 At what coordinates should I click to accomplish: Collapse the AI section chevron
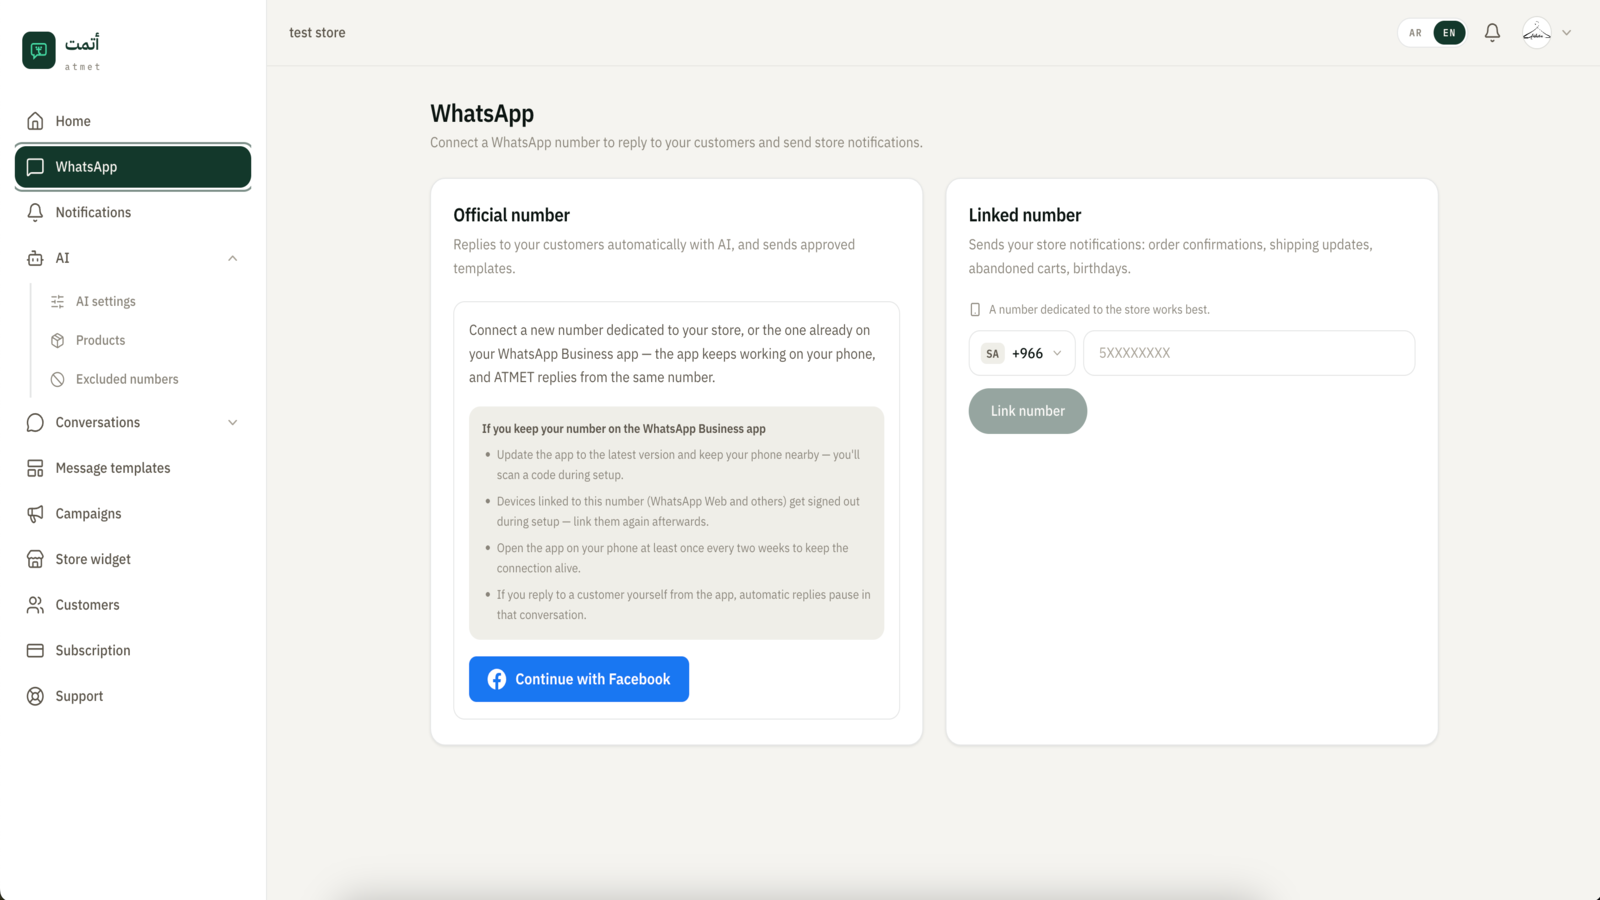[x=233, y=258]
